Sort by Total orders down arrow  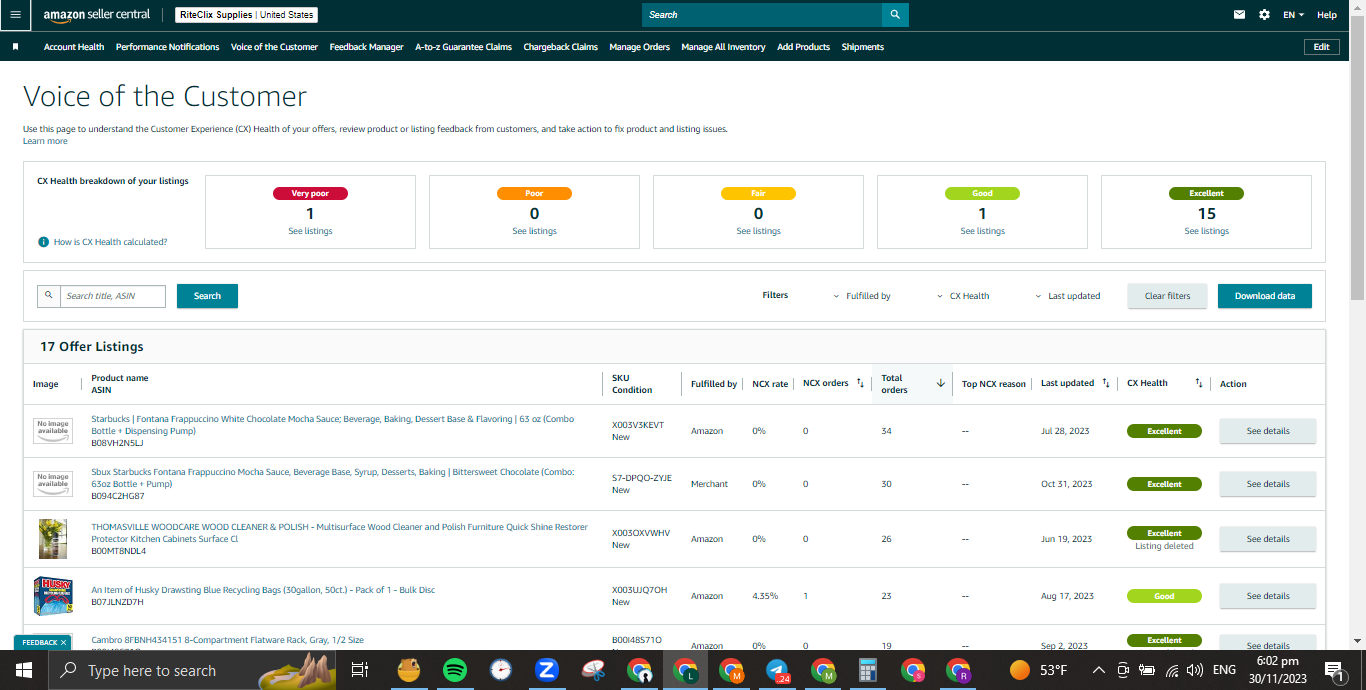pyautogui.click(x=940, y=383)
